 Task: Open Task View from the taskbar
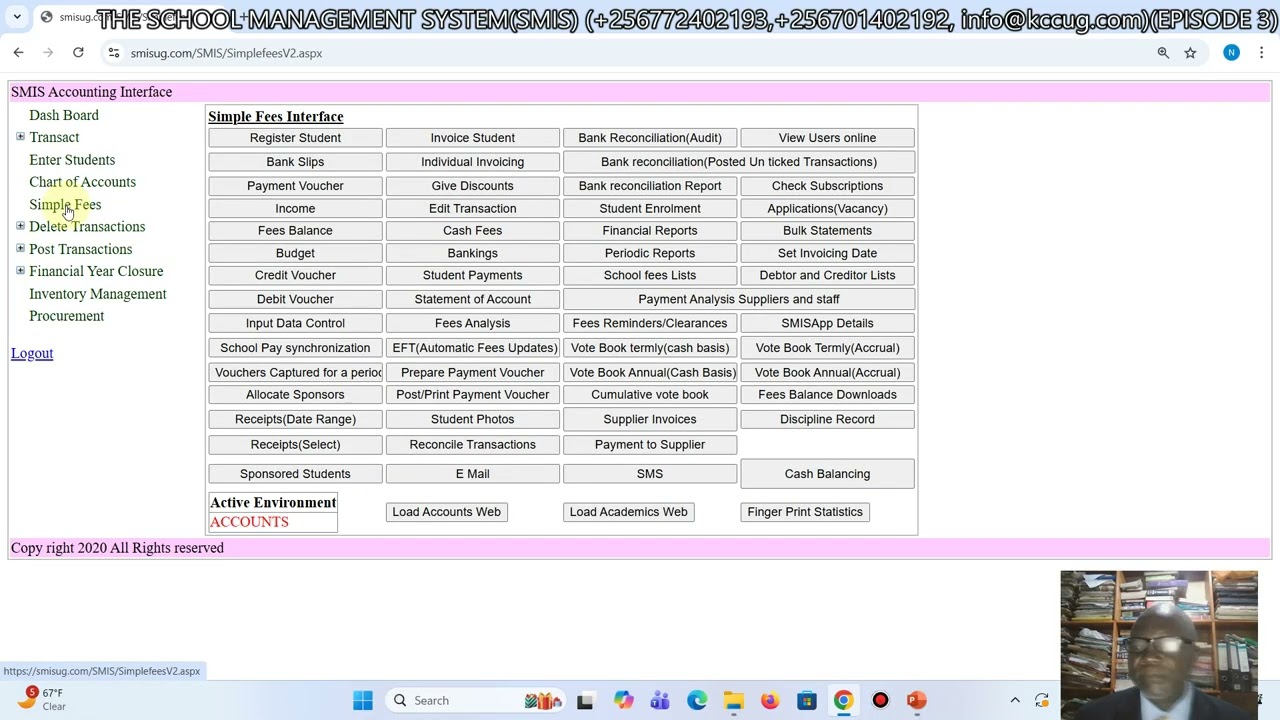(585, 700)
